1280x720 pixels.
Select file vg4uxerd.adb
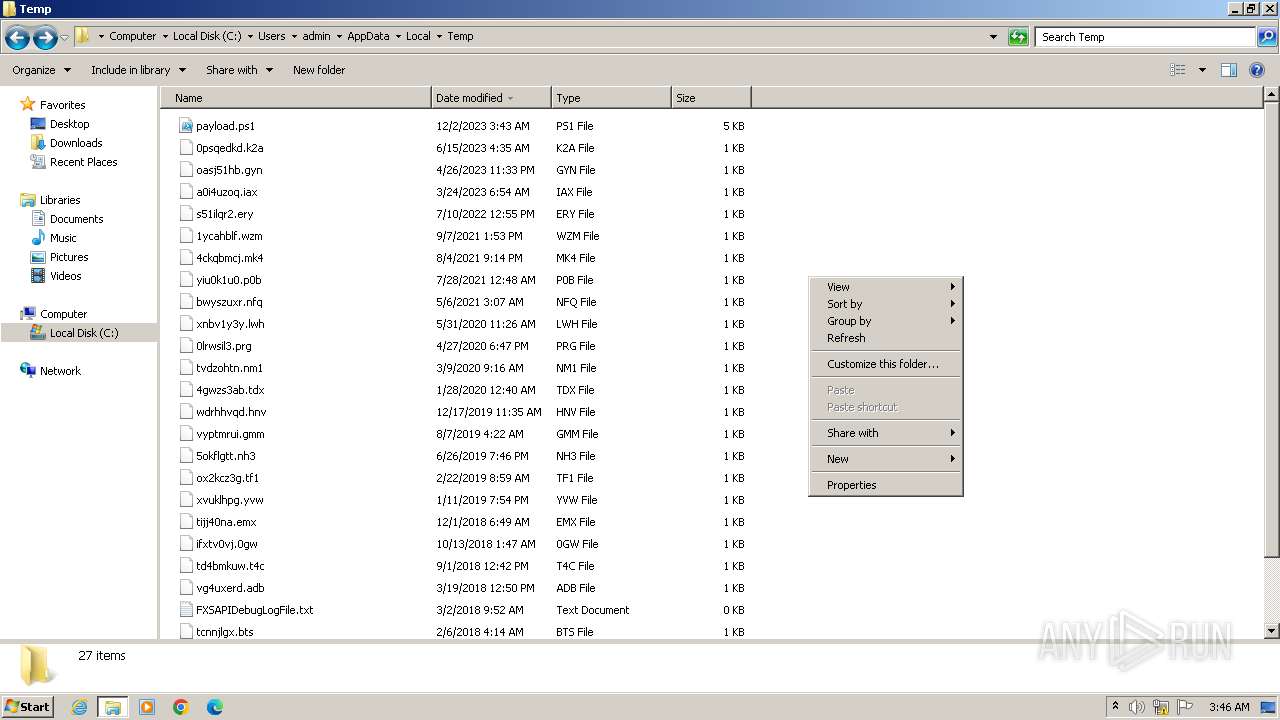tap(230, 588)
